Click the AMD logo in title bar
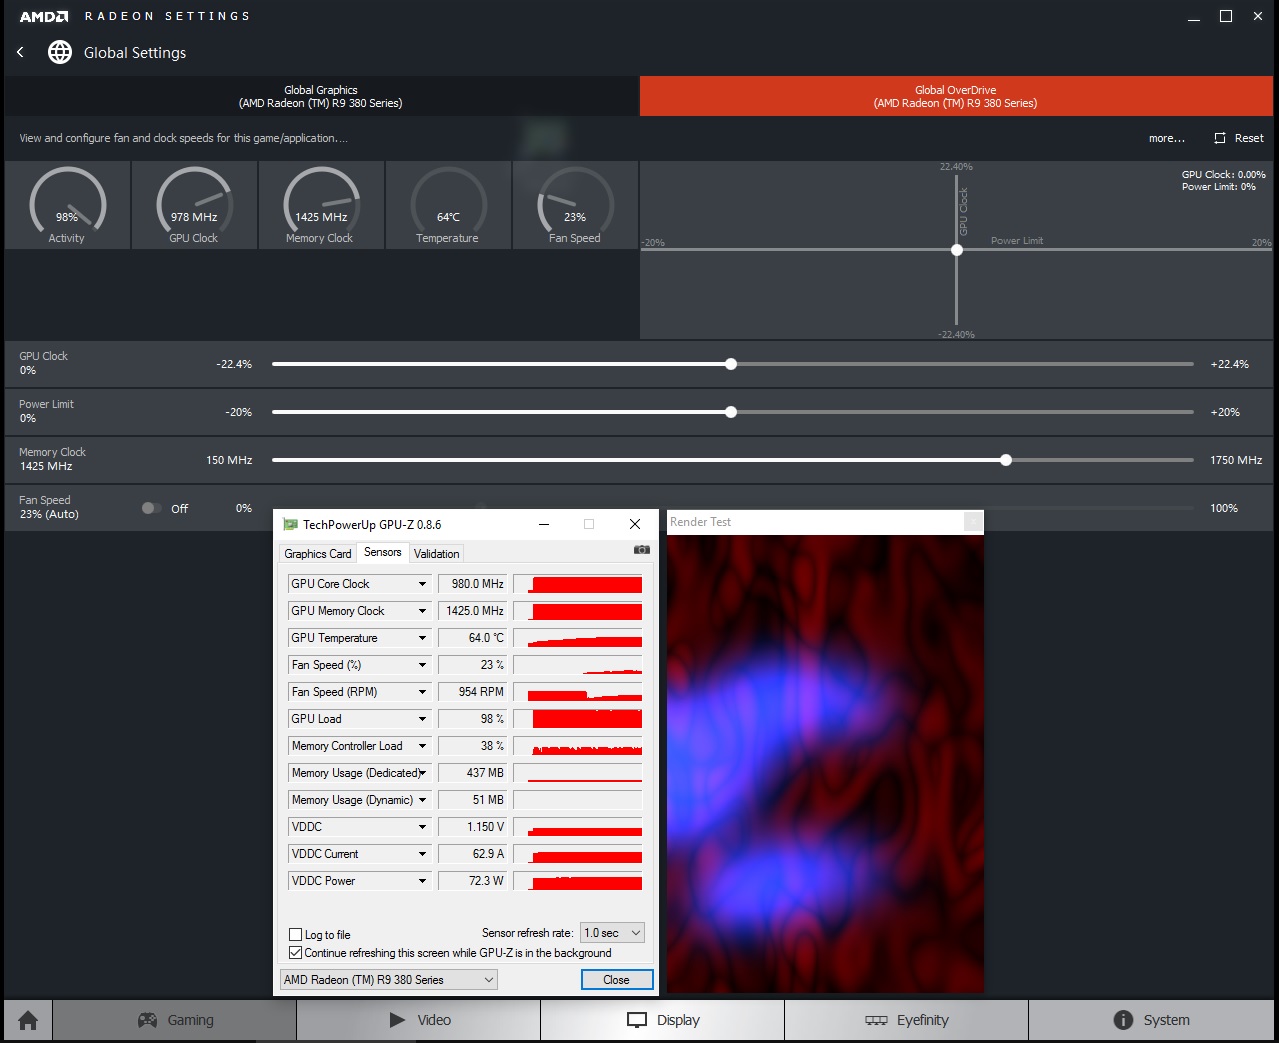The image size is (1279, 1043). click(44, 16)
